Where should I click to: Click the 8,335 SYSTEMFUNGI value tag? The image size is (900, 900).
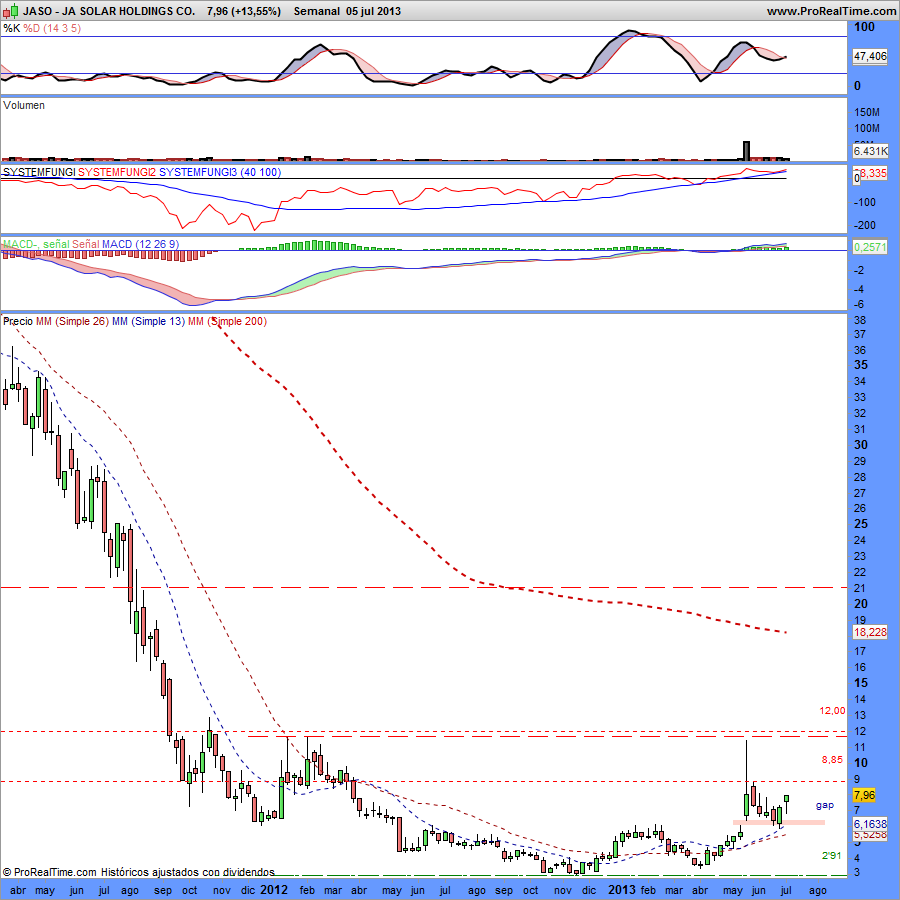point(872,173)
